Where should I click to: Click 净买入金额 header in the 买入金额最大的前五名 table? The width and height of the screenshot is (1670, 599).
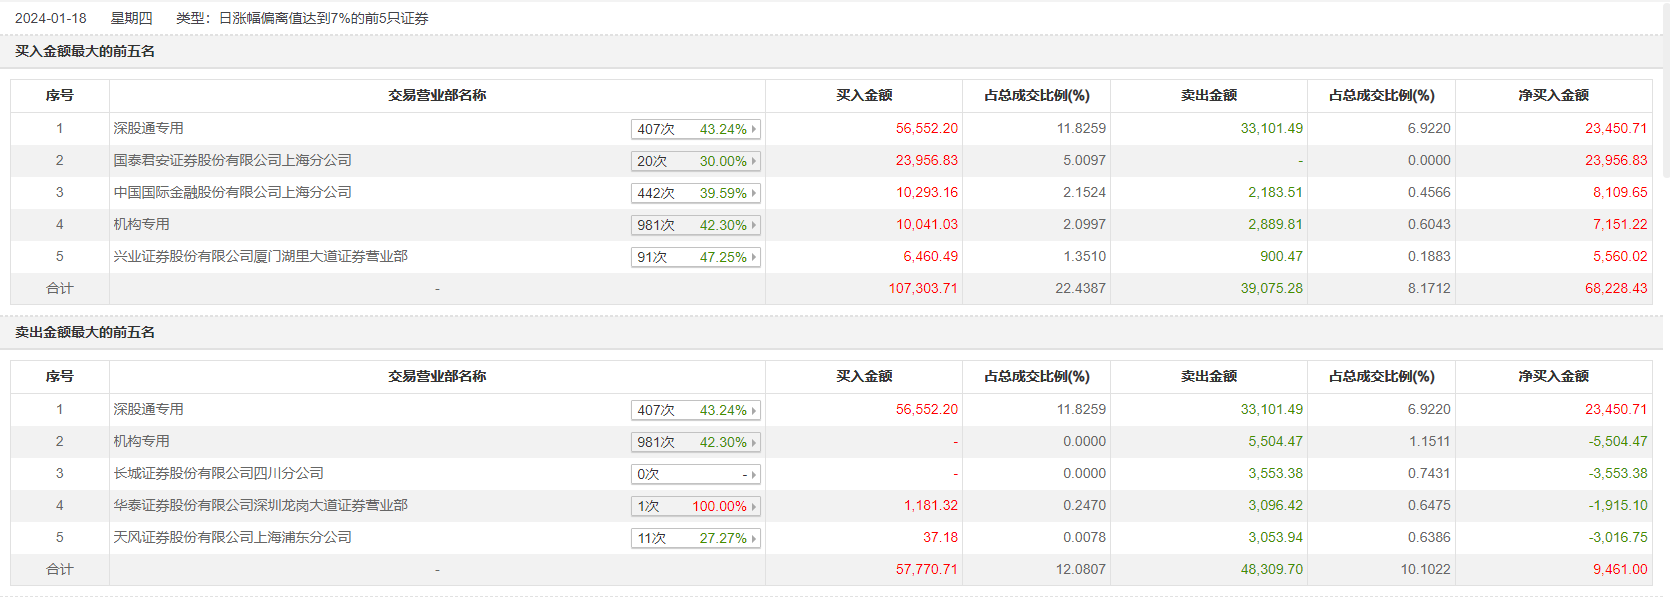[1553, 95]
